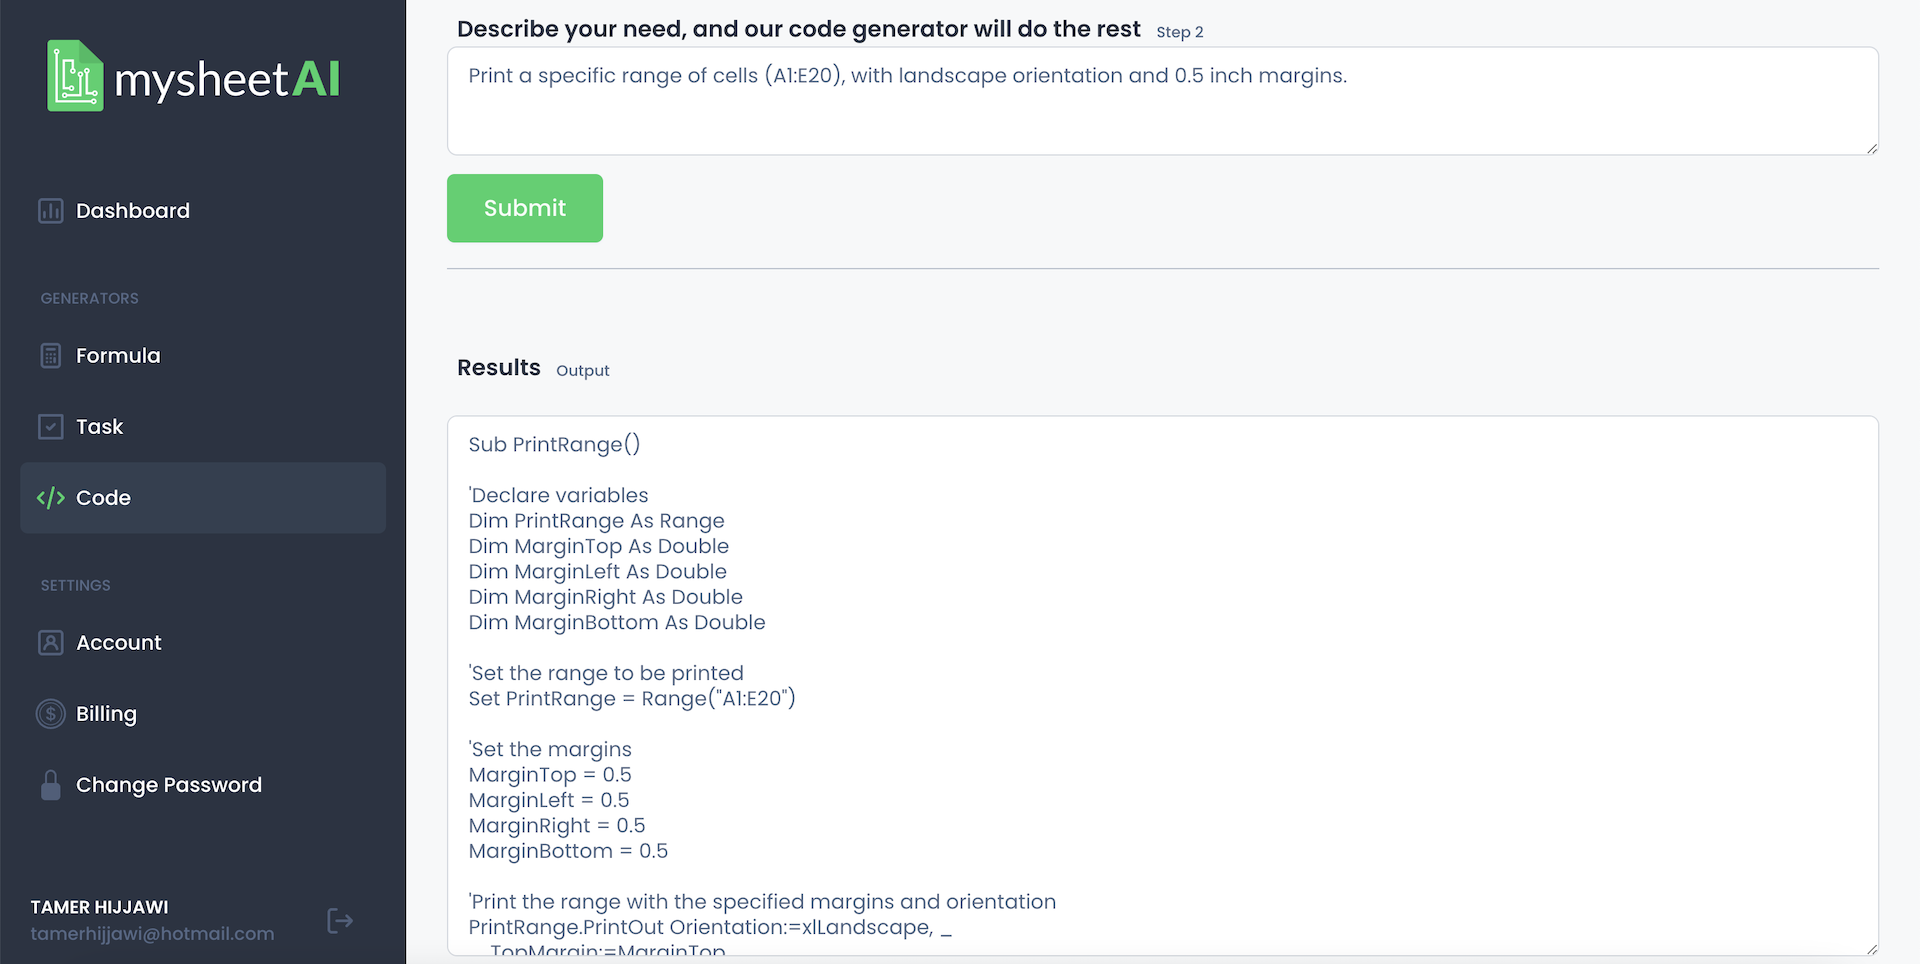Select the Code generator menu item

point(104,498)
